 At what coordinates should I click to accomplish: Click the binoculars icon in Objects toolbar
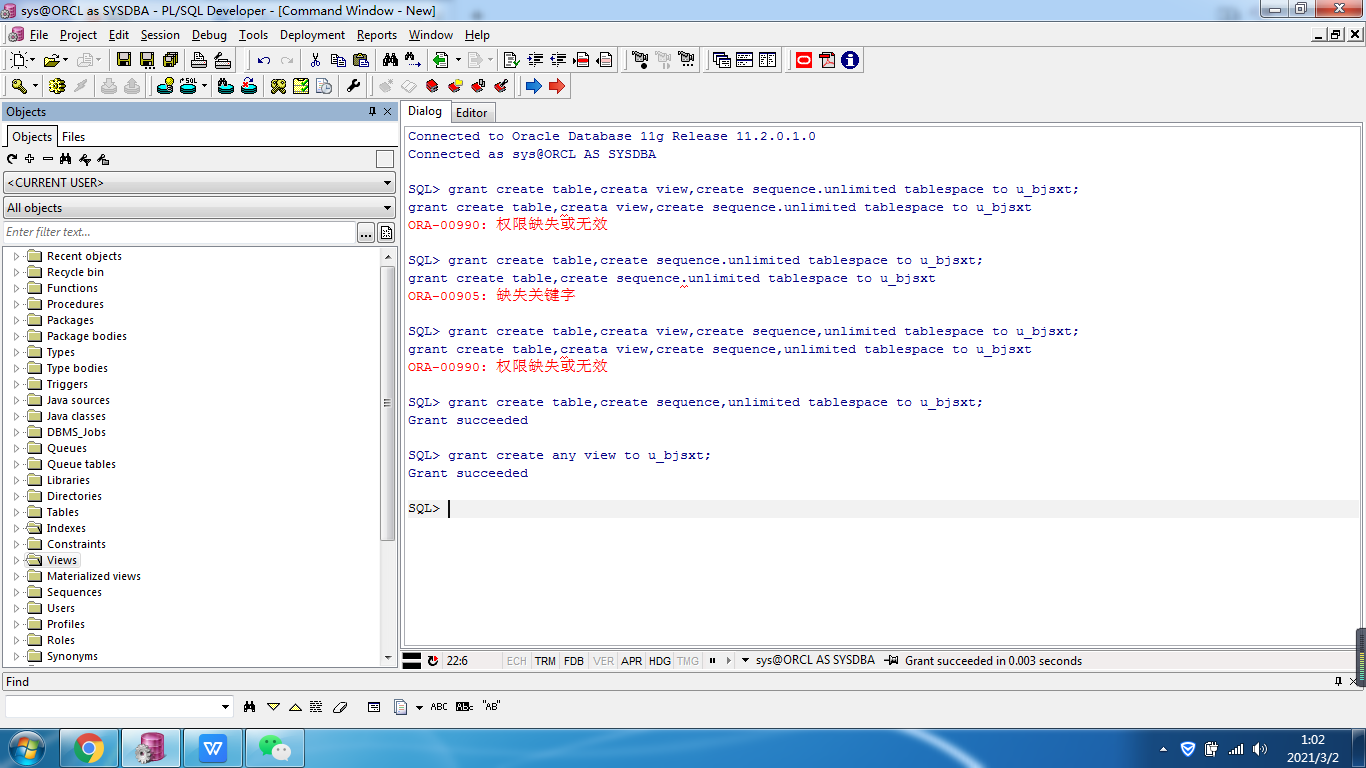[65, 159]
